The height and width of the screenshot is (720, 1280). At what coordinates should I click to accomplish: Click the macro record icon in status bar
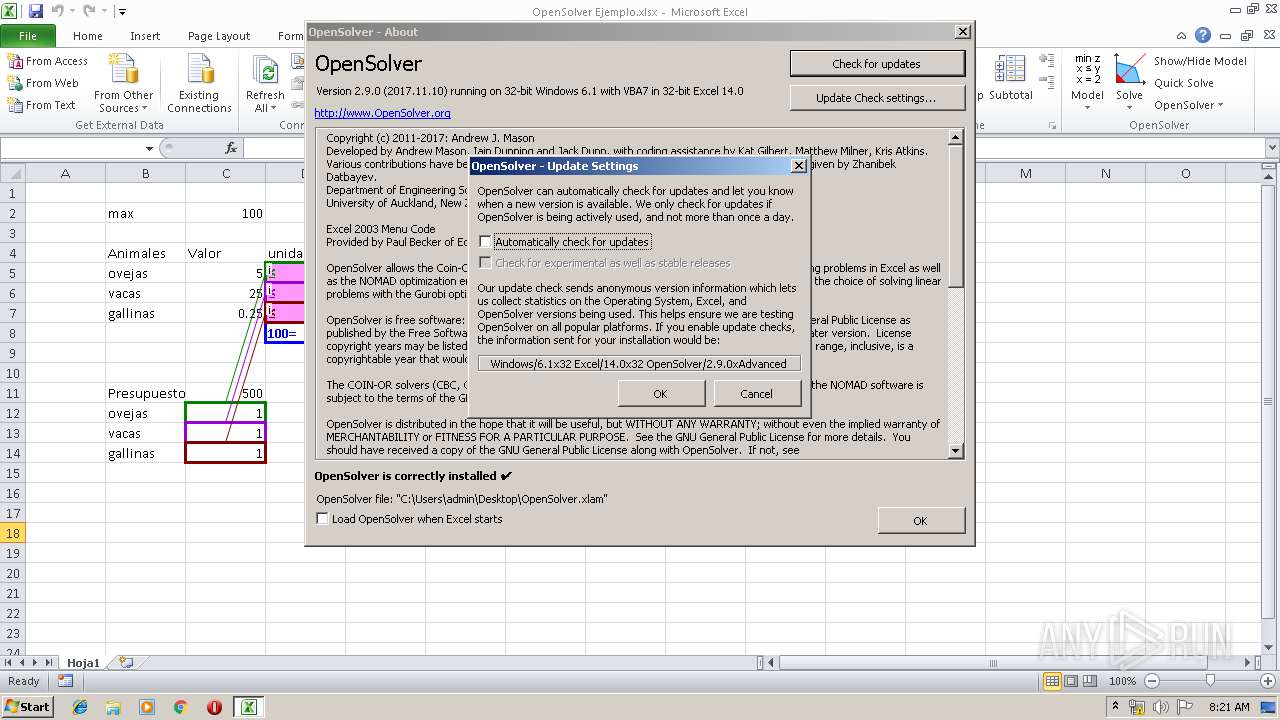pyautogui.click(x=65, y=681)
